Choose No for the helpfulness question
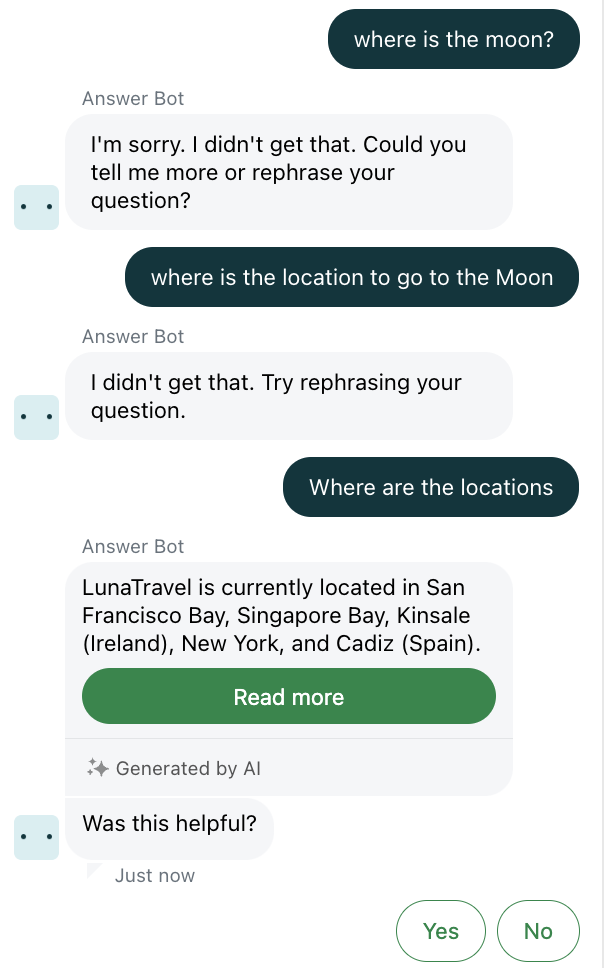The width and height of the screenshot is (604, 970). tap(538, 931)
